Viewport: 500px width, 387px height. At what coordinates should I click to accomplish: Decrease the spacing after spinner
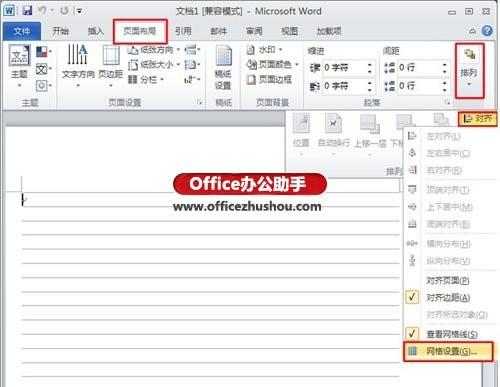tap(445, 89)
